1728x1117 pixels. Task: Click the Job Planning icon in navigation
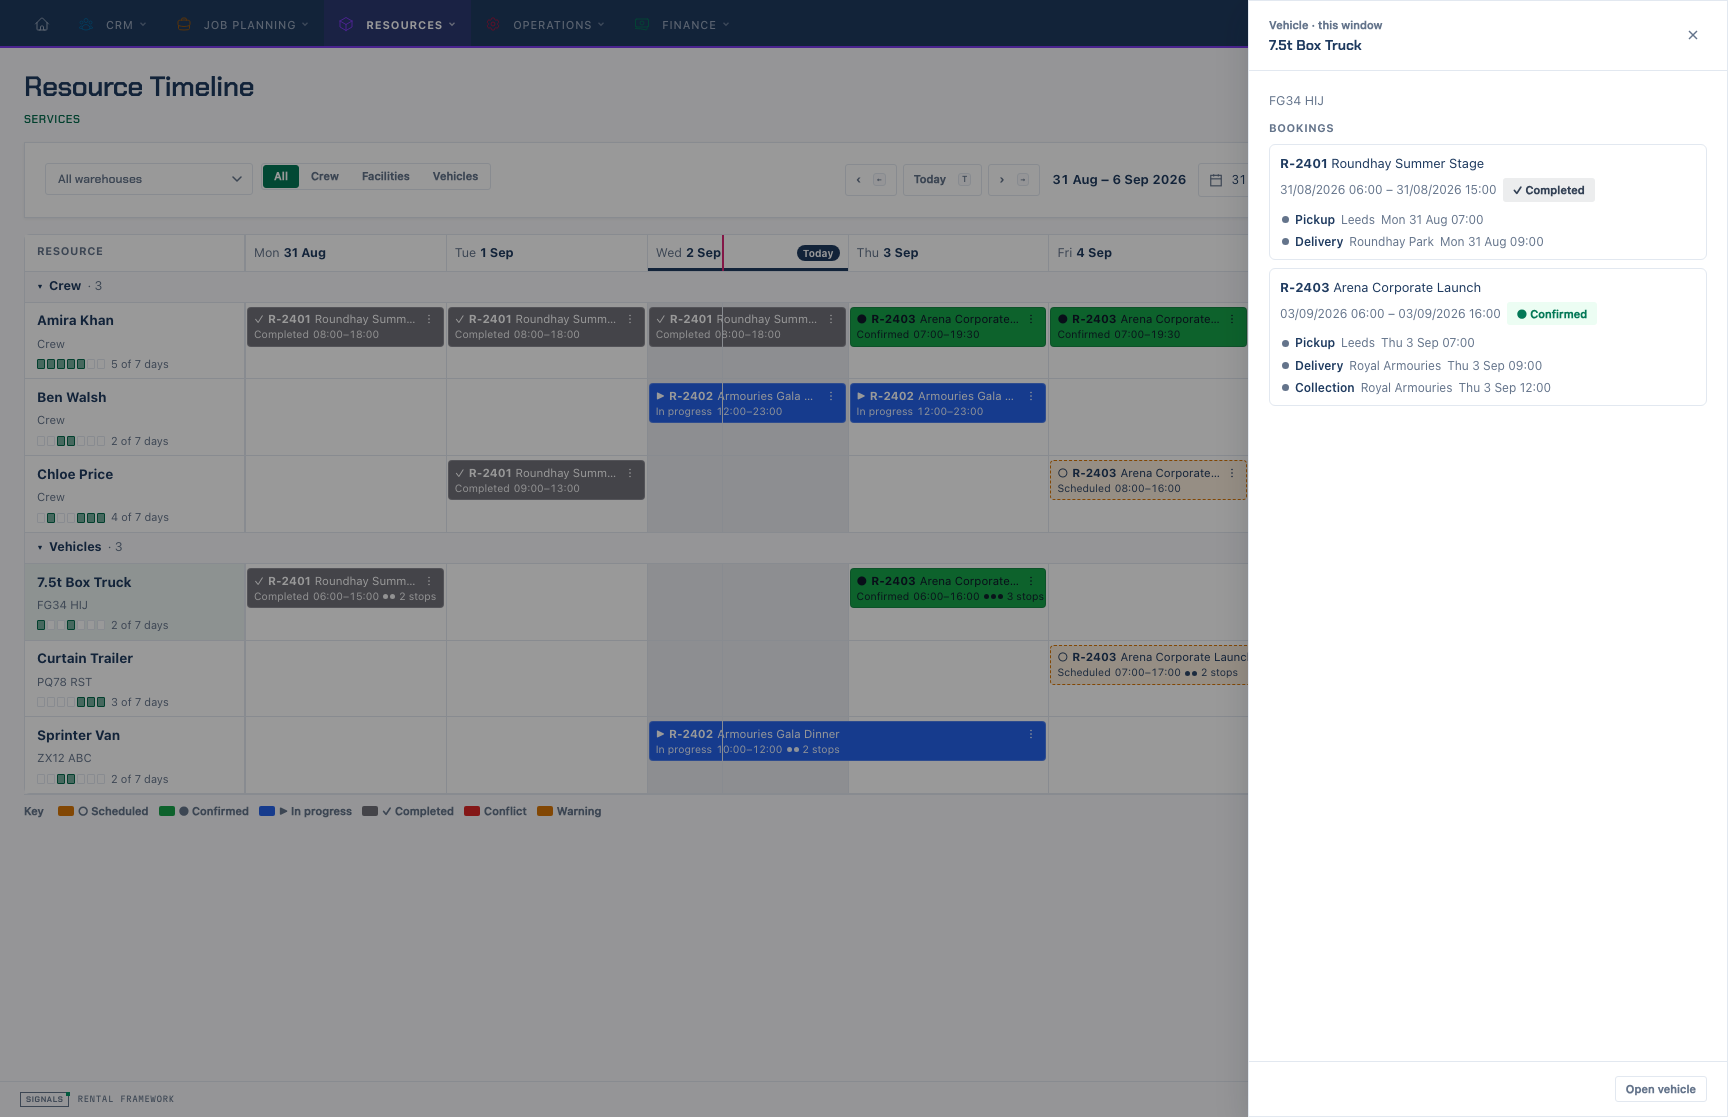pos(184,24)
